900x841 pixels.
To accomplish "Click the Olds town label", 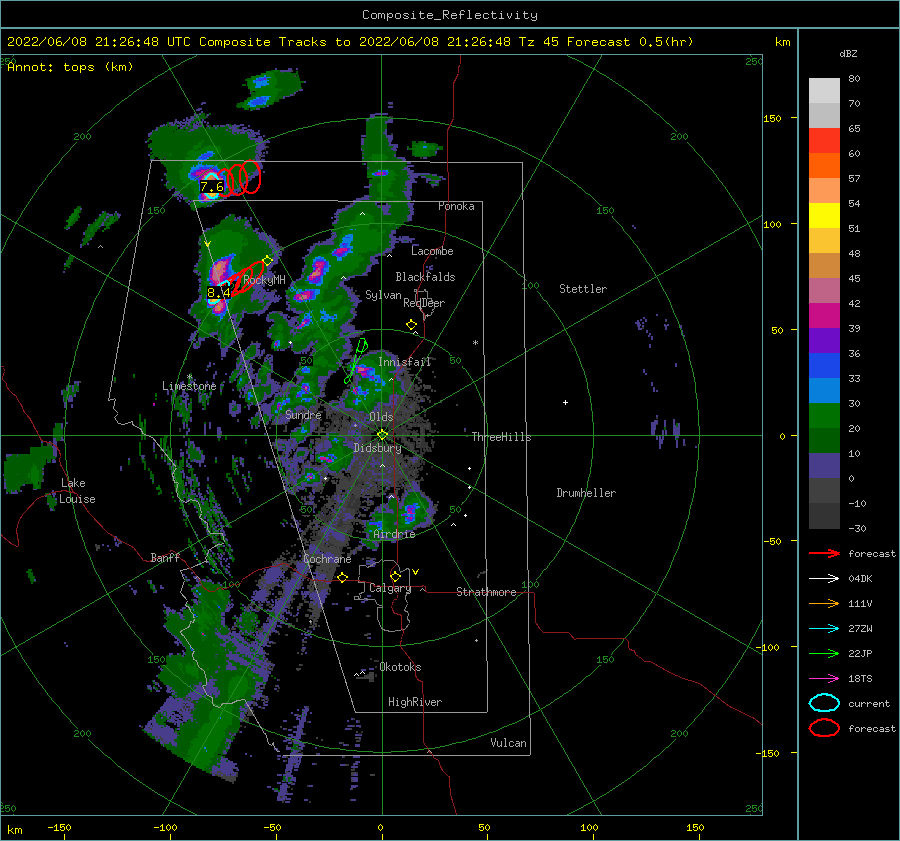I will pos(381,417).
